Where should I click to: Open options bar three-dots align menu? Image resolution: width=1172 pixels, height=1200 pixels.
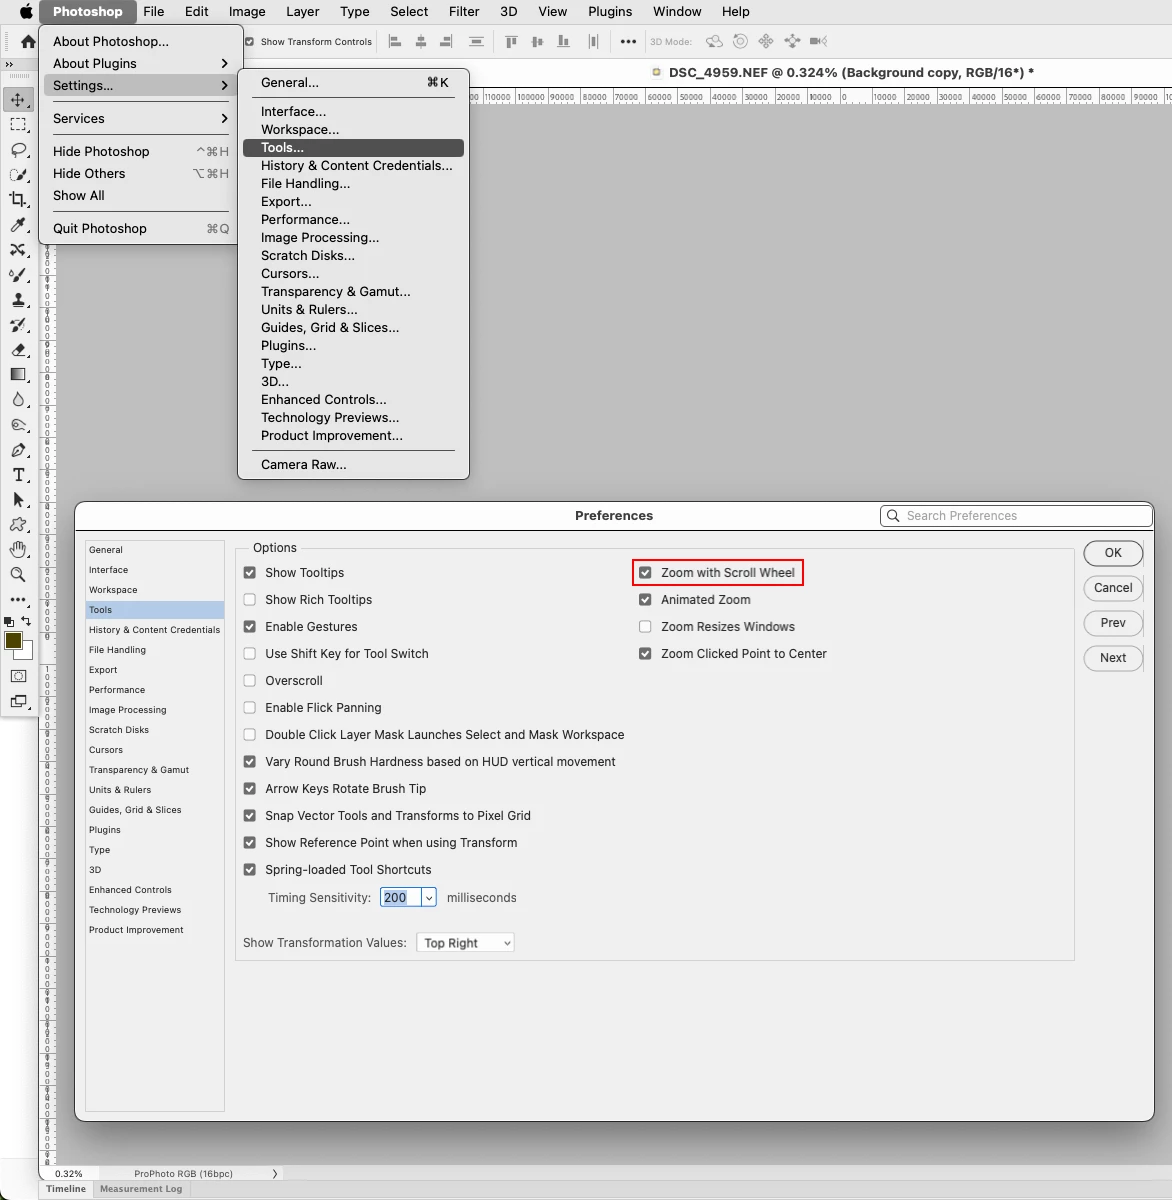[x=628, y=41]
